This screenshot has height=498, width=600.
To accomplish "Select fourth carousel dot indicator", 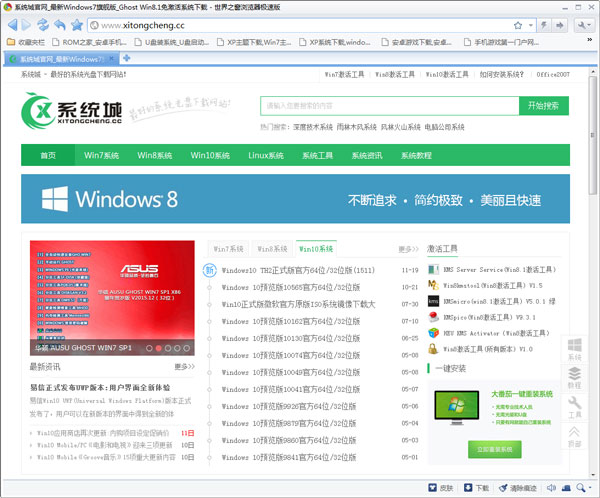I will click(x=177, y=348).
